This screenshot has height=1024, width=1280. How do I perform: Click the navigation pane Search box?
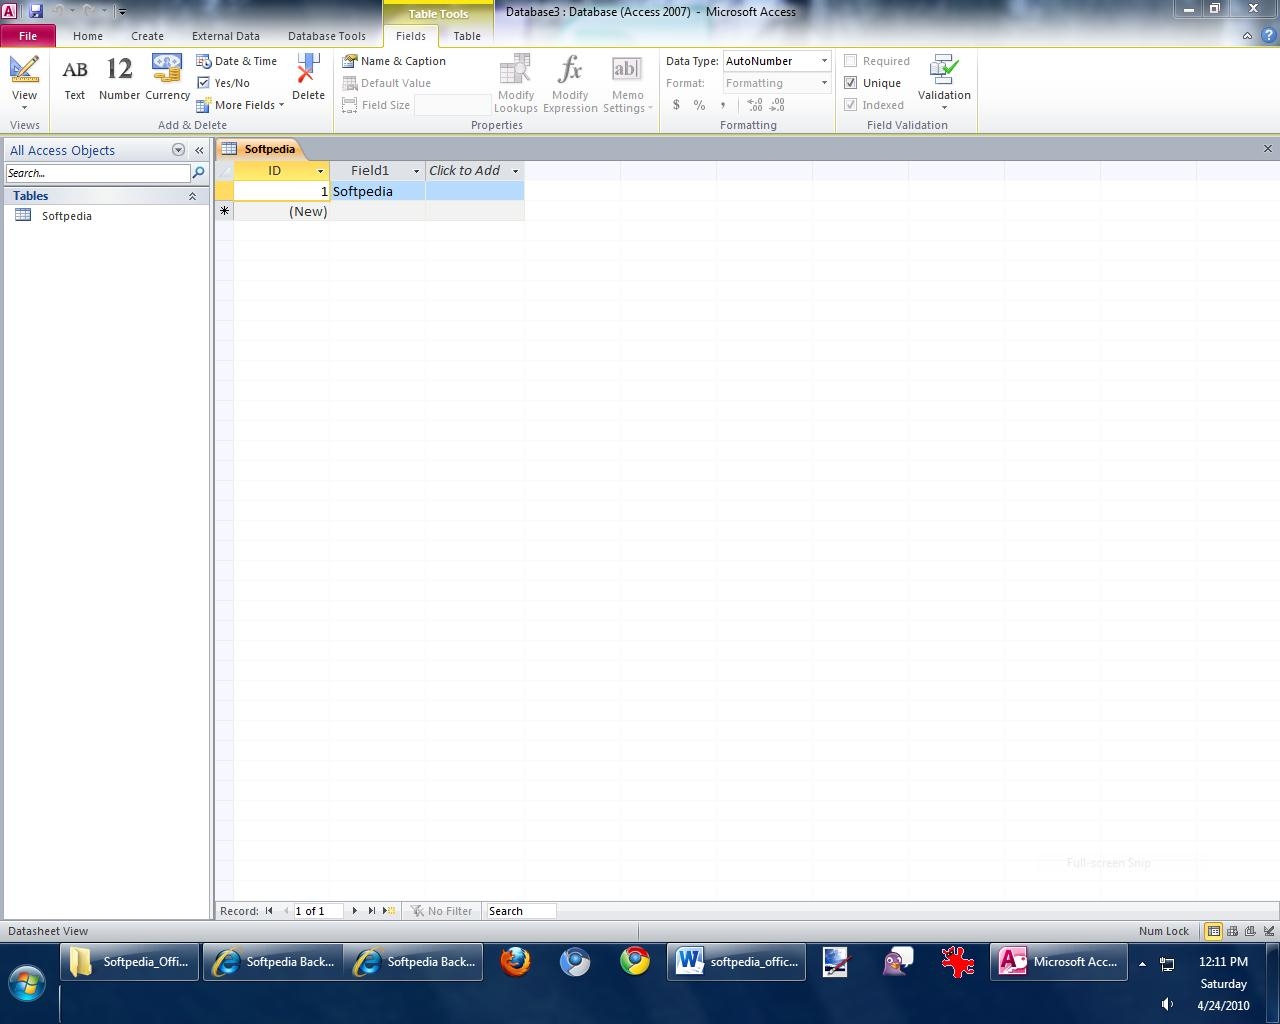point(97,173)
